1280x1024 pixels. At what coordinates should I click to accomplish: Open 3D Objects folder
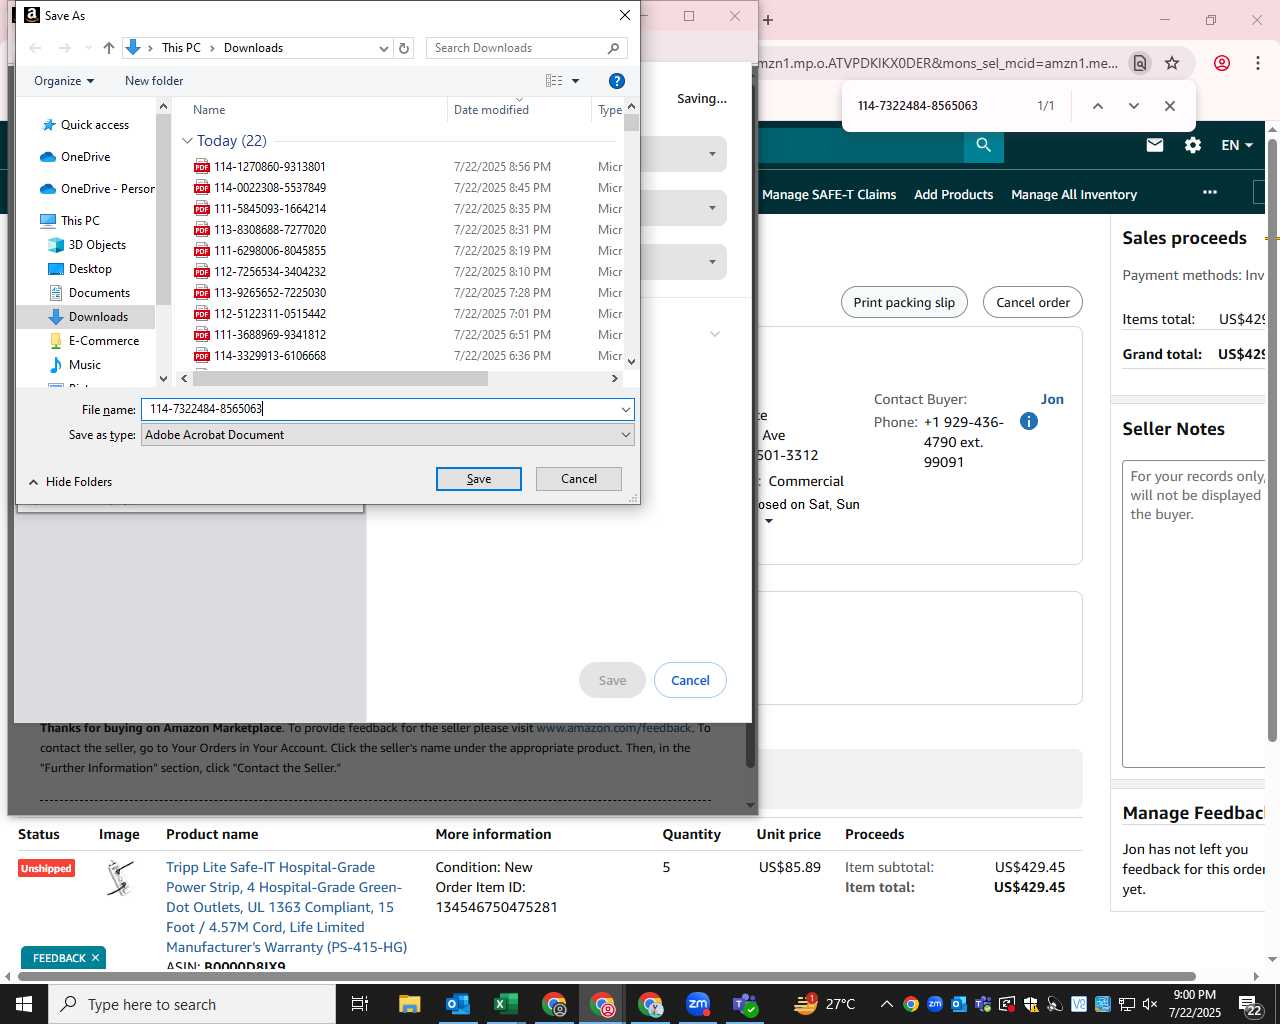(x=97, y=245)
